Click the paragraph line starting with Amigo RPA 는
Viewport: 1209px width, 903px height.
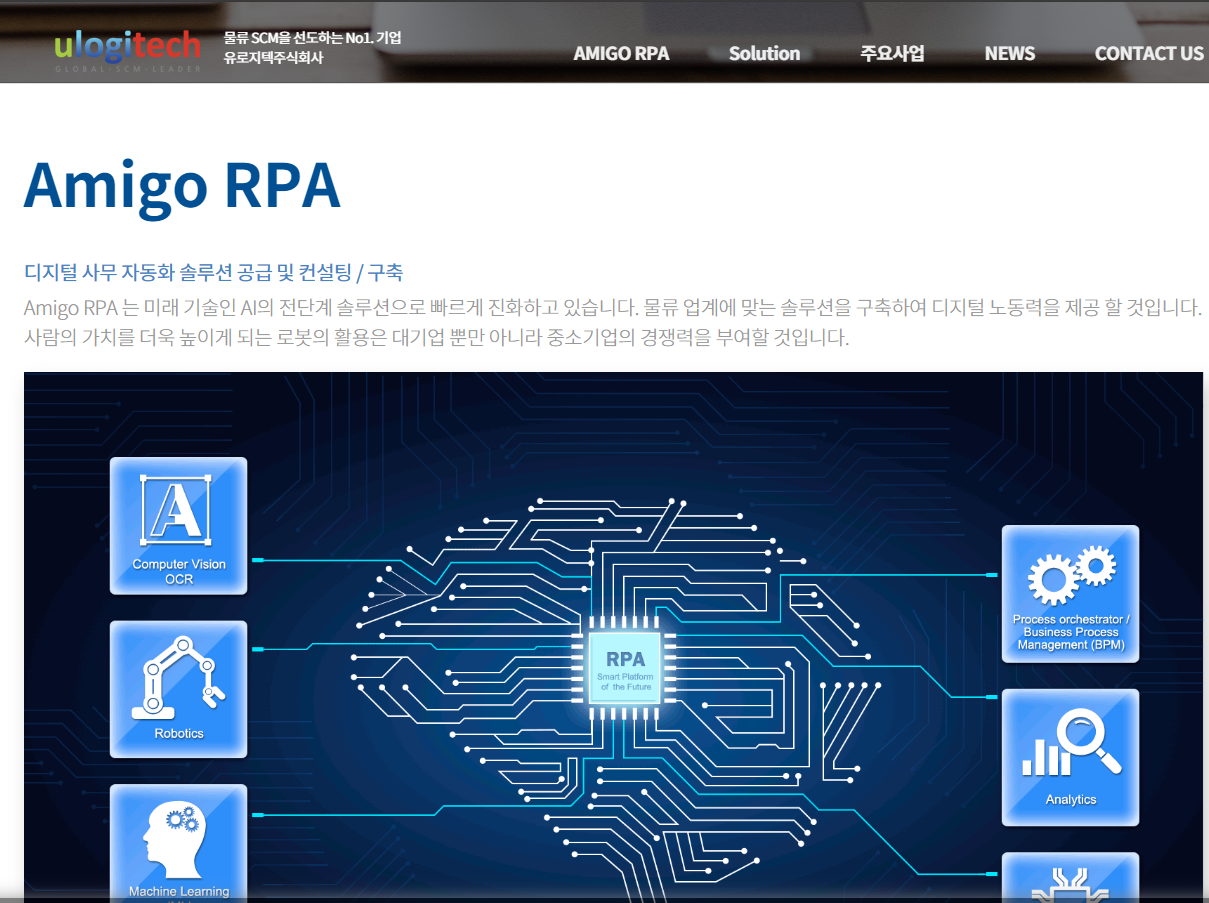612,307
